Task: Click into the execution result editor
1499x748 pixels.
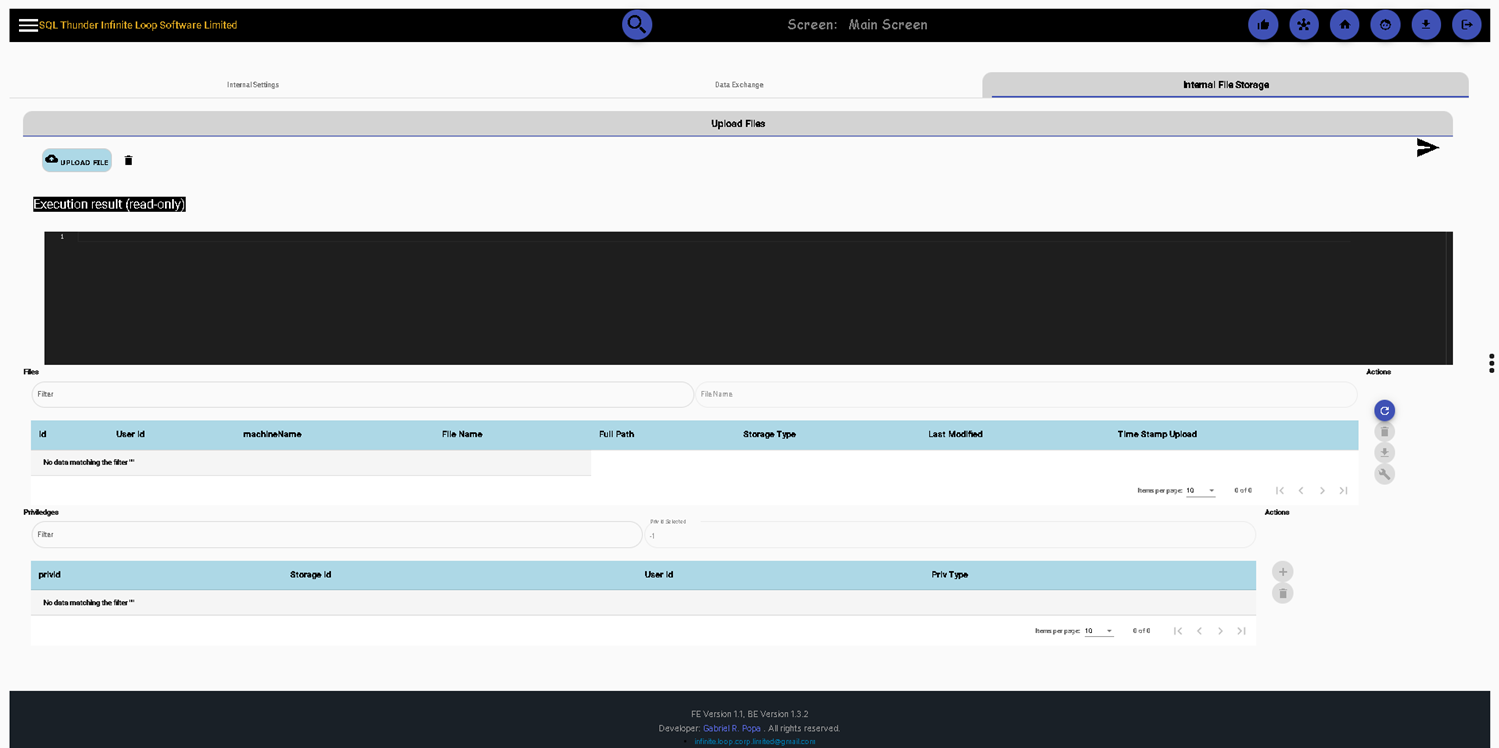Action: (748, 298)
